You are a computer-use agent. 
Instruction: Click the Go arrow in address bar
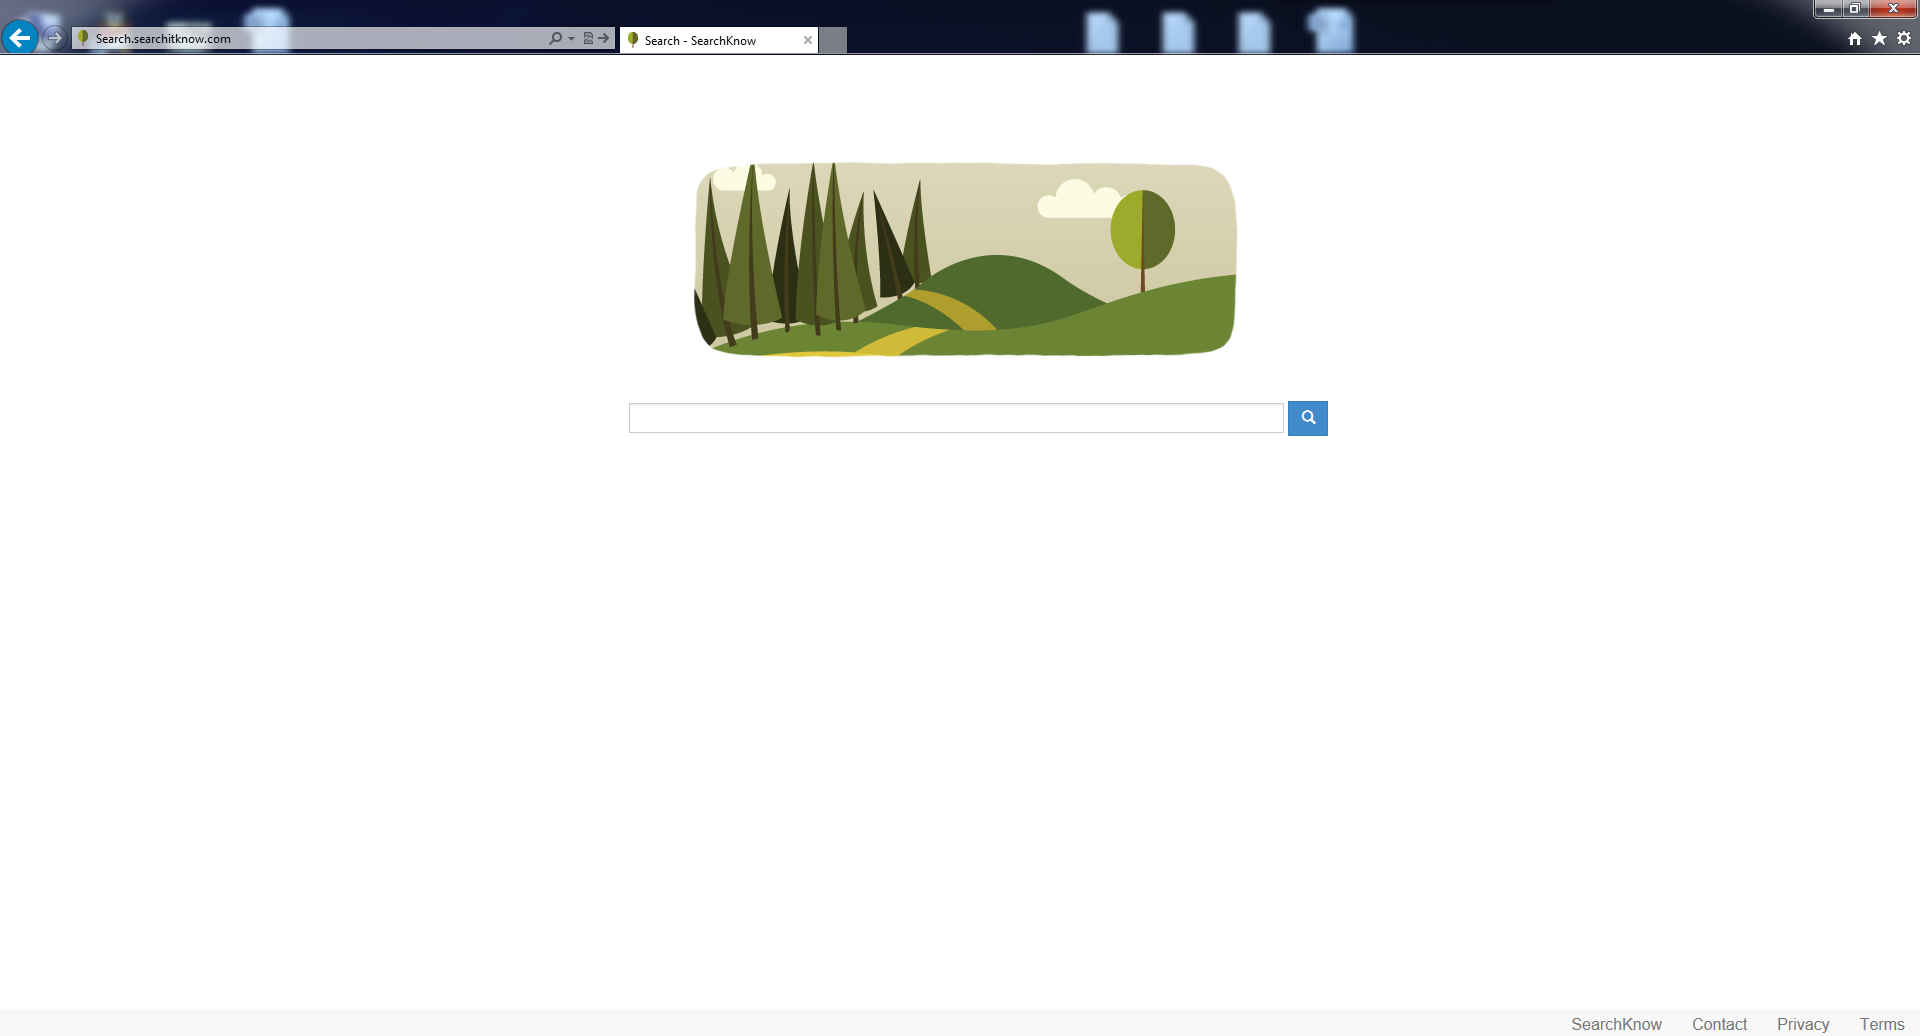[604, 38]
